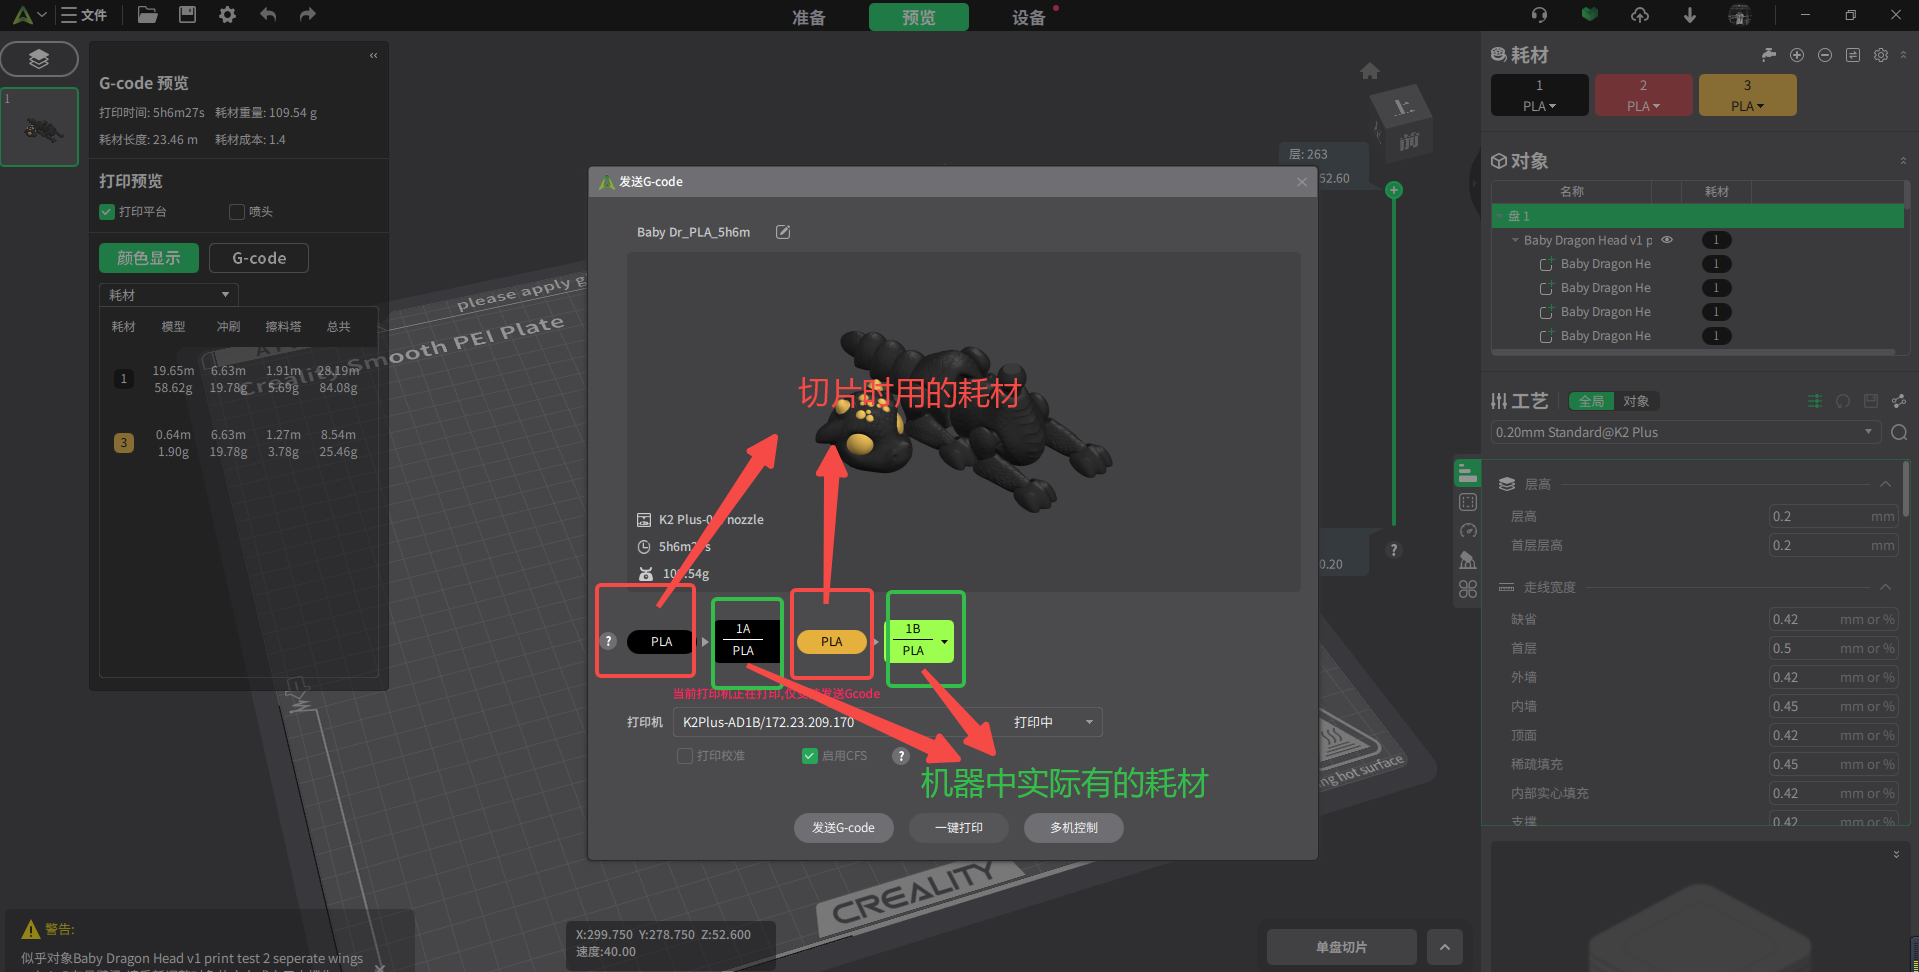Collapse the 盘 1 tree node
The image size is (1919, 972).
(1500, 216)
